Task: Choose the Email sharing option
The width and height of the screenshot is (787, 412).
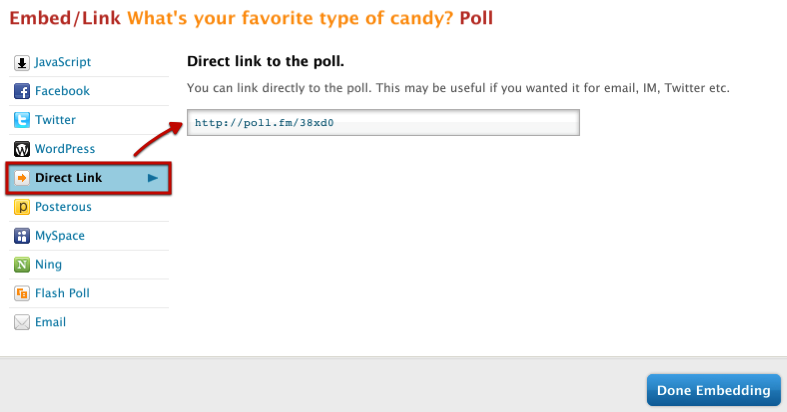Action: click(x=50, y=323)
